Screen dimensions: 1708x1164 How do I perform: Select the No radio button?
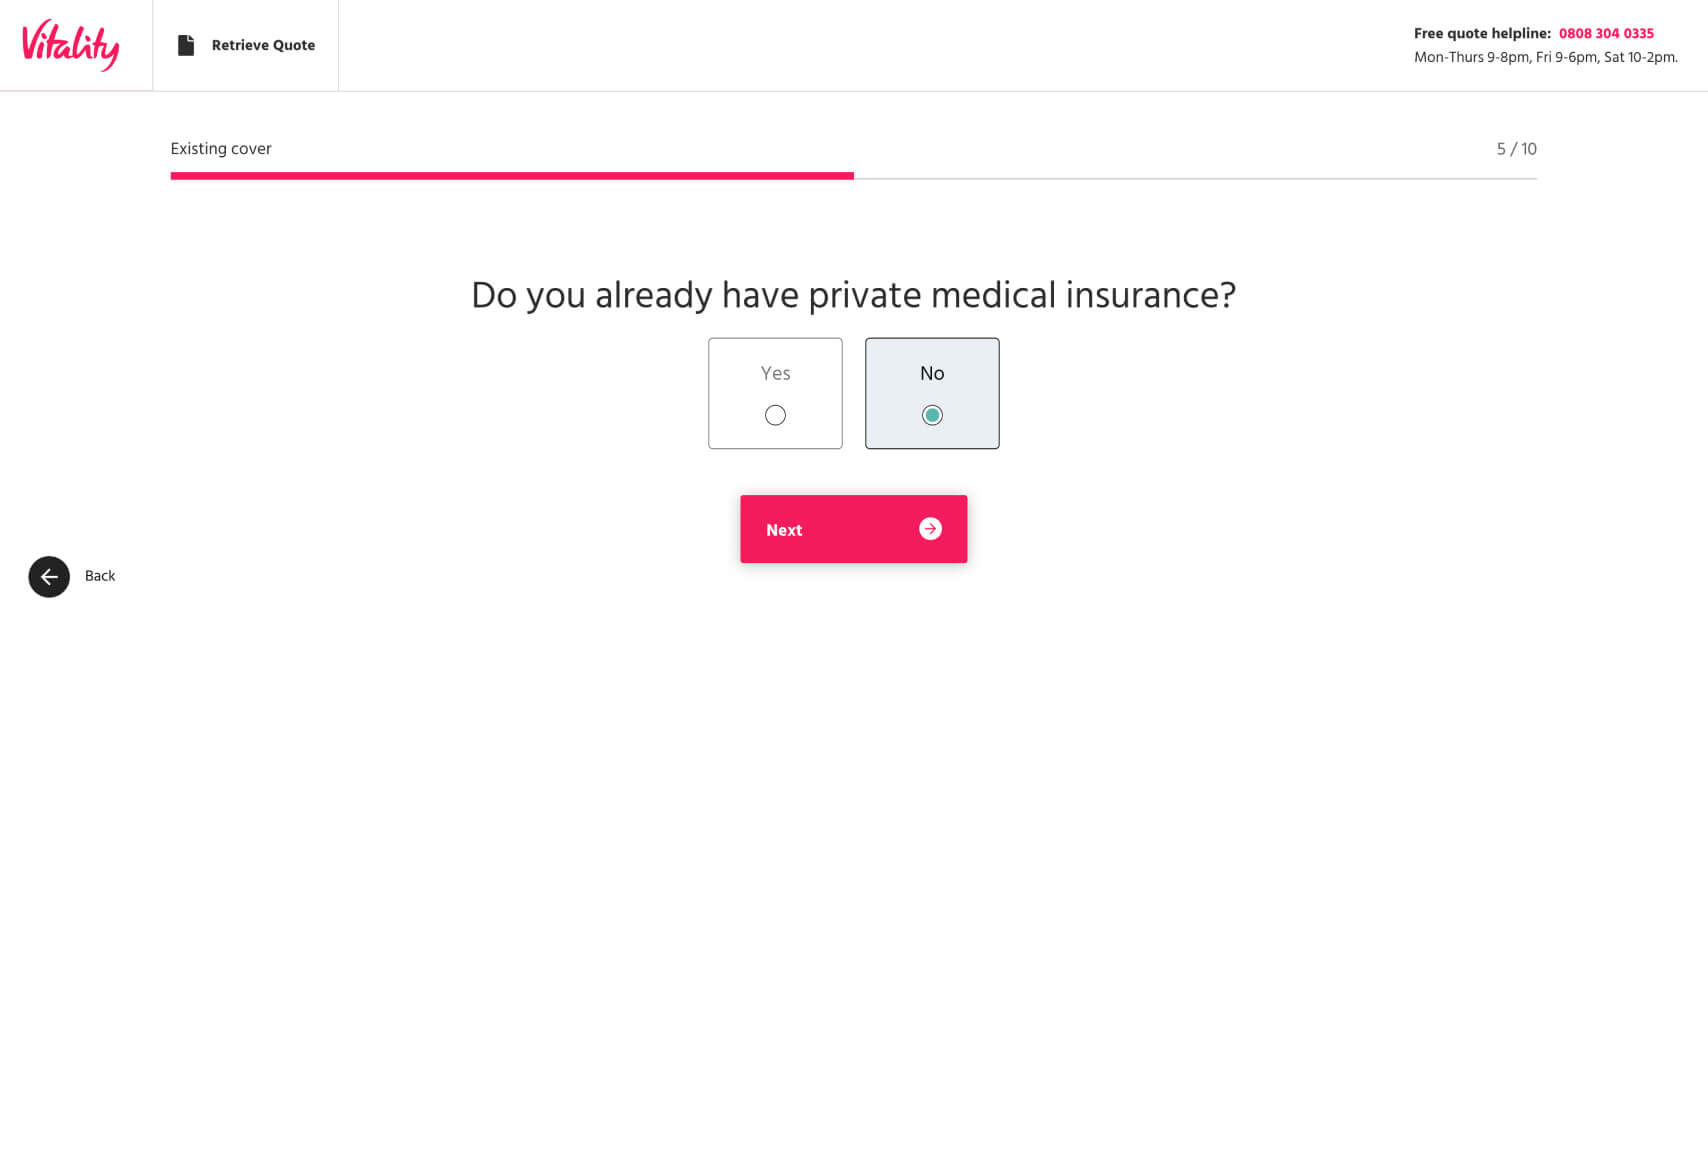[932, 415]
